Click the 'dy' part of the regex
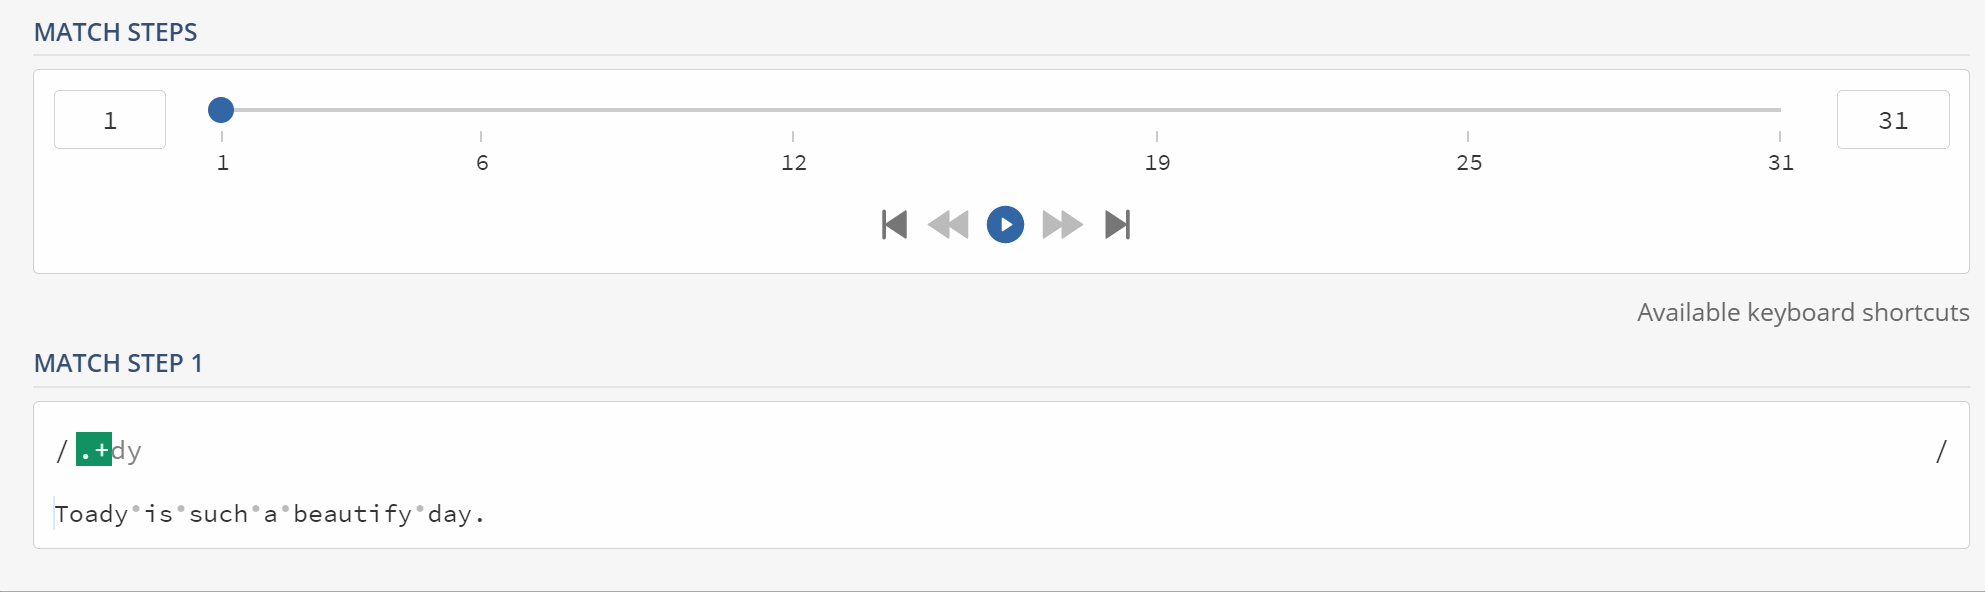The height and width of the screenshot is (592, 1985). 127,451
